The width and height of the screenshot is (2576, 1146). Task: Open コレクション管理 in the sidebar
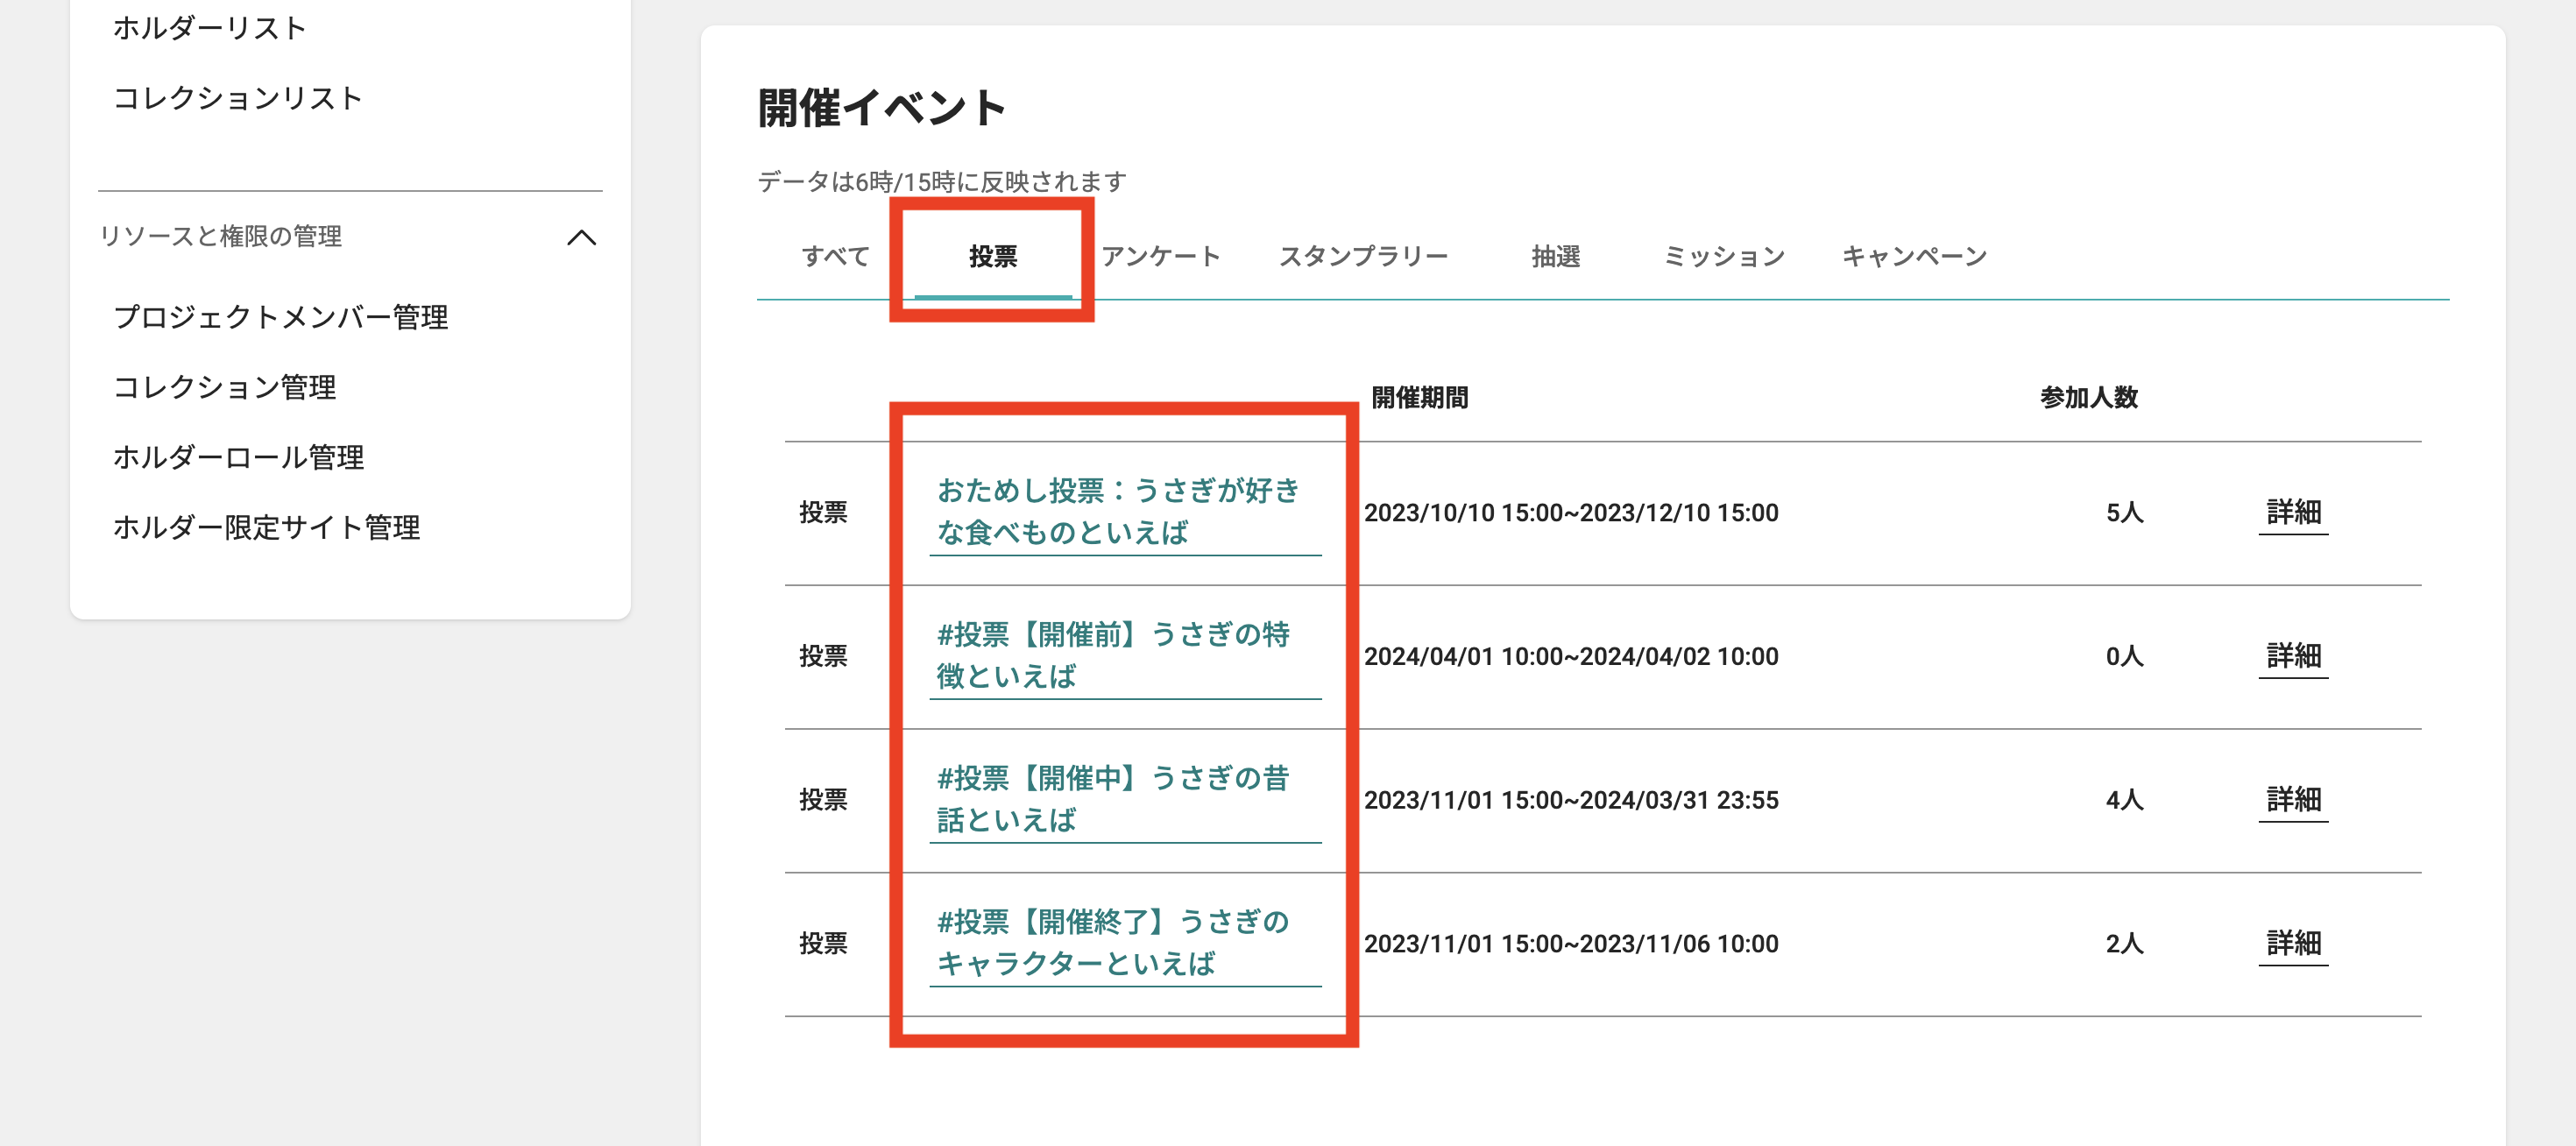tap(224, 387)
